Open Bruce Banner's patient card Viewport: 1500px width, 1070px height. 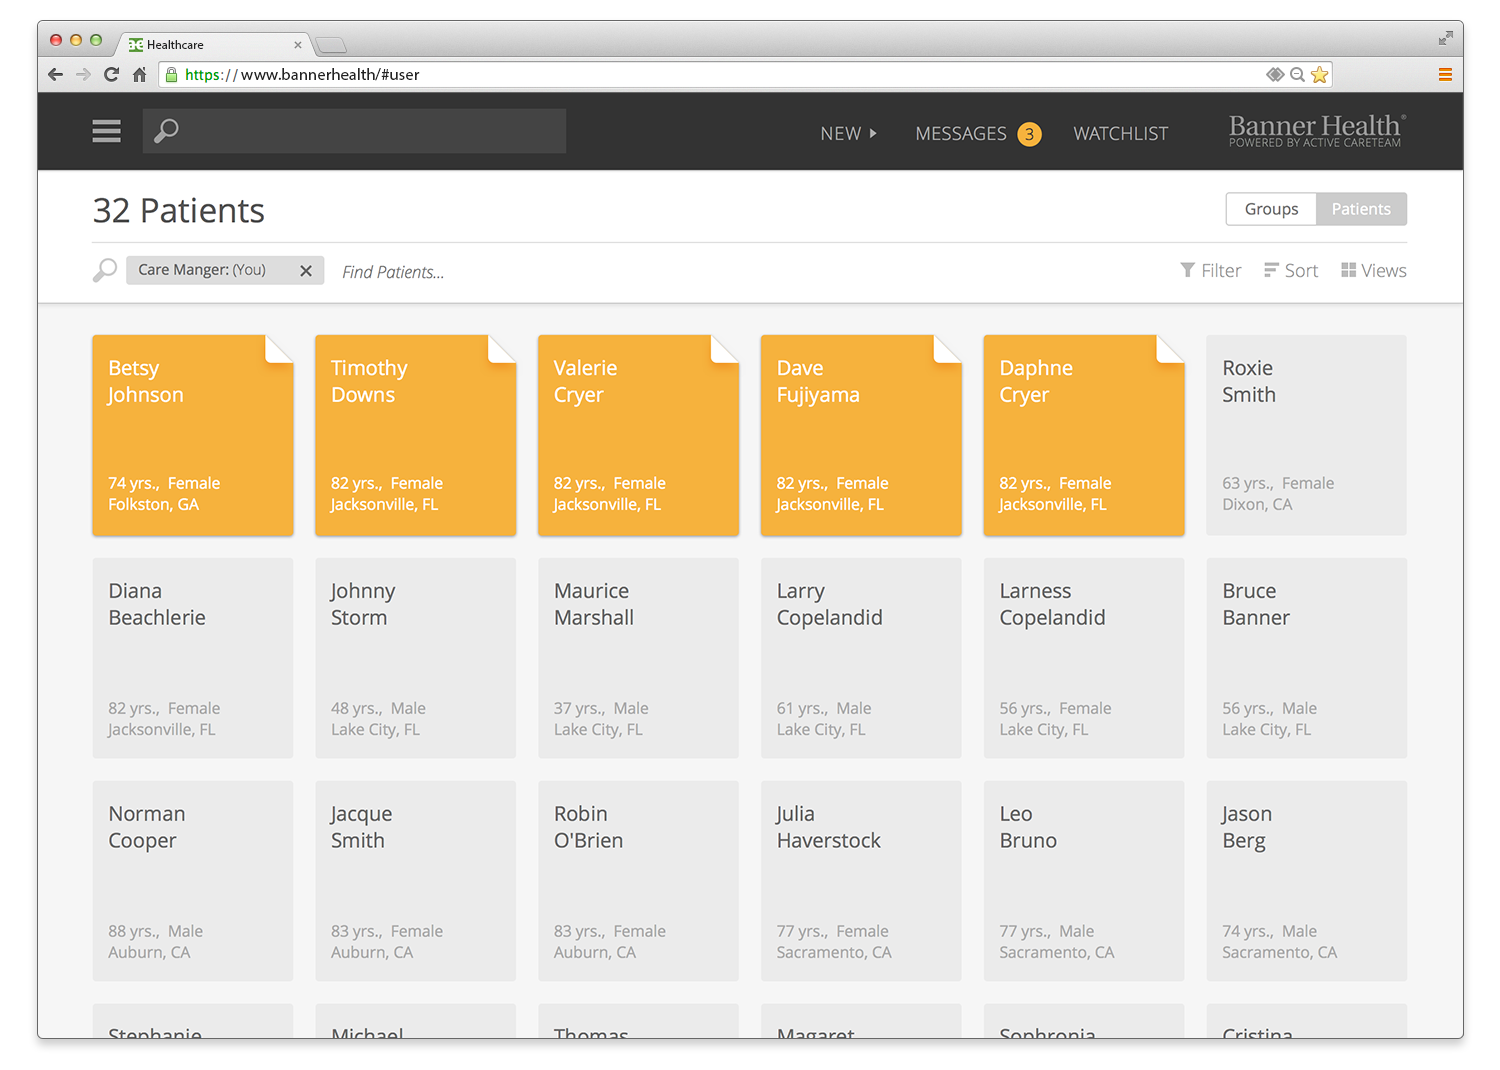(1306, 658)
